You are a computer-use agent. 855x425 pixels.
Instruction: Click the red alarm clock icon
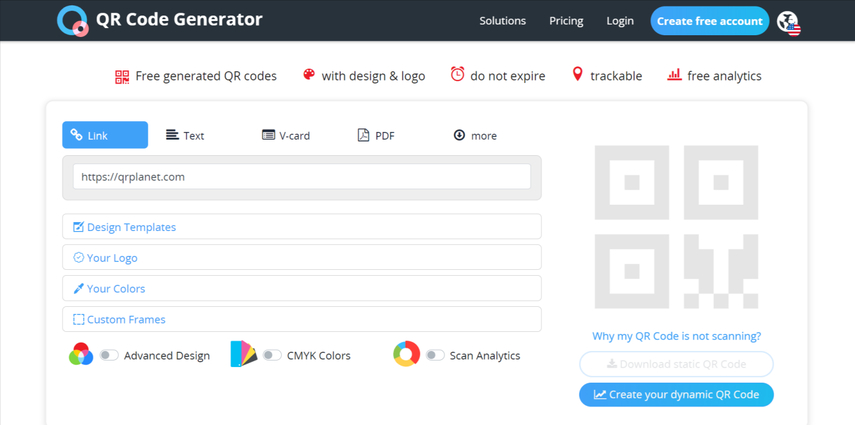[x=457, y=74]
